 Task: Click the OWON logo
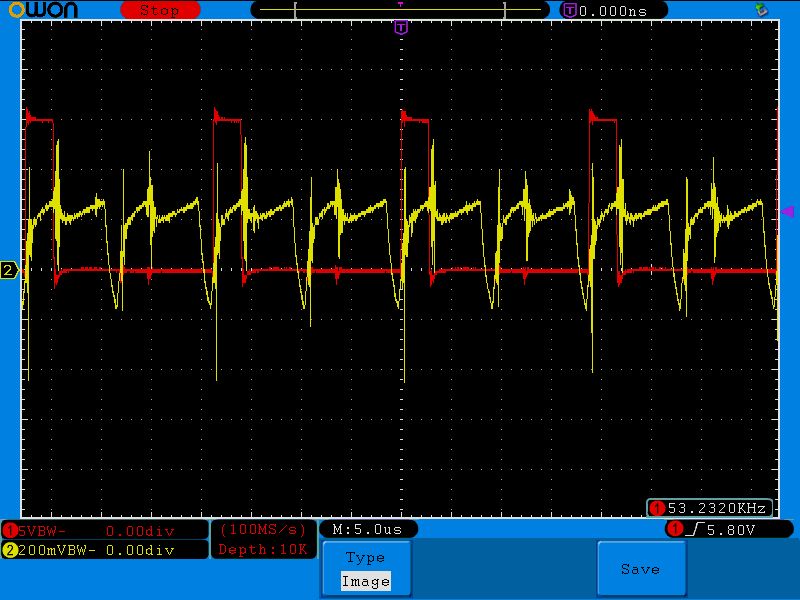pos(43,10)
